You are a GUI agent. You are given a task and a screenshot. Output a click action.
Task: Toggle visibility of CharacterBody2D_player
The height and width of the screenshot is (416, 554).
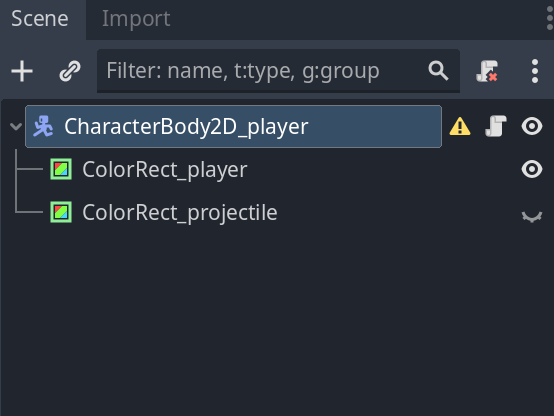click(532, 126)
